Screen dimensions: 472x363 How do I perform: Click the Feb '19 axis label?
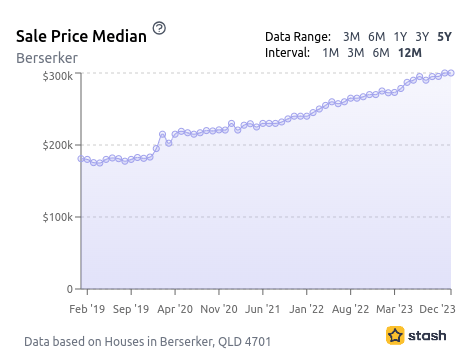(87, 309)
